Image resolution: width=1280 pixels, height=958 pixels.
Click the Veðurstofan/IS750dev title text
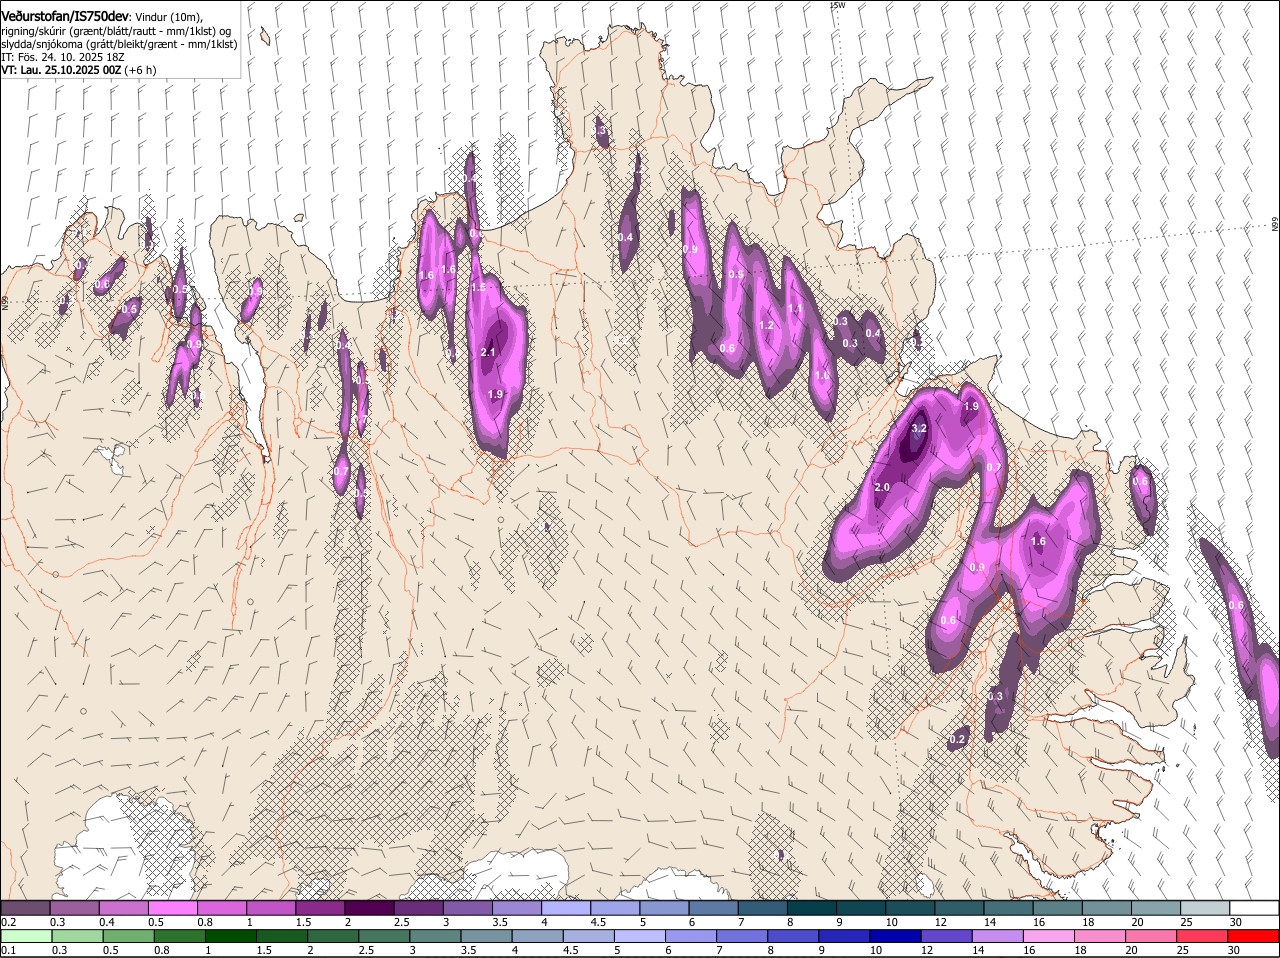[x=65, y=17]
